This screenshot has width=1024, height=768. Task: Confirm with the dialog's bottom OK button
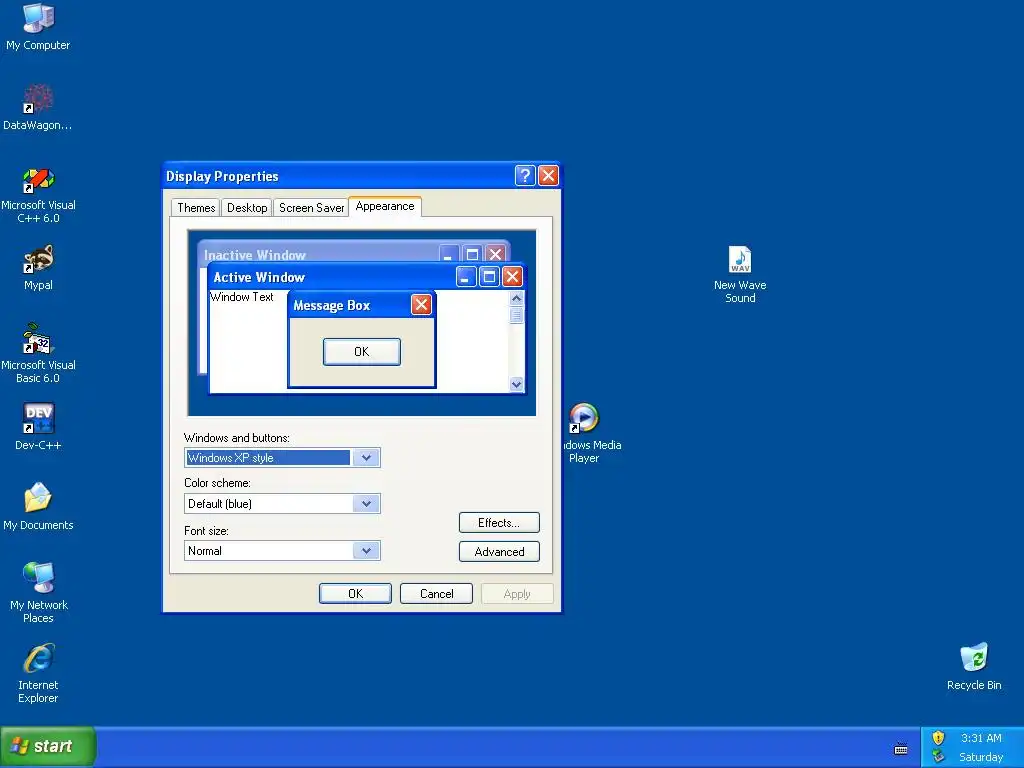point(355,594)
